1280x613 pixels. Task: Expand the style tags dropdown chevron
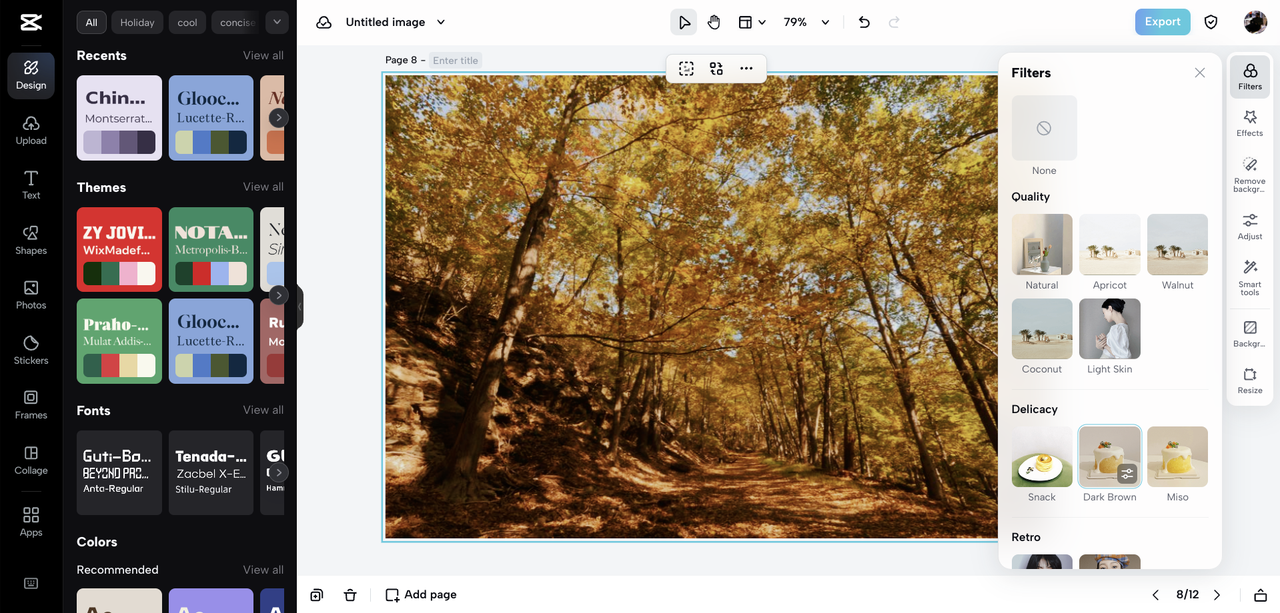coord(277,22)
